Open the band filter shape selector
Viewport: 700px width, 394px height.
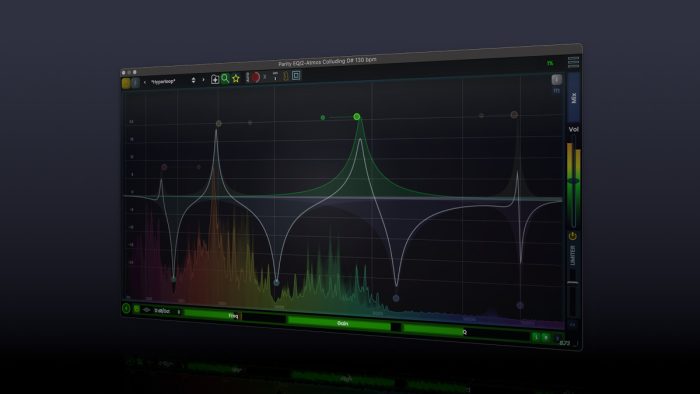click(x=146, y=310)
